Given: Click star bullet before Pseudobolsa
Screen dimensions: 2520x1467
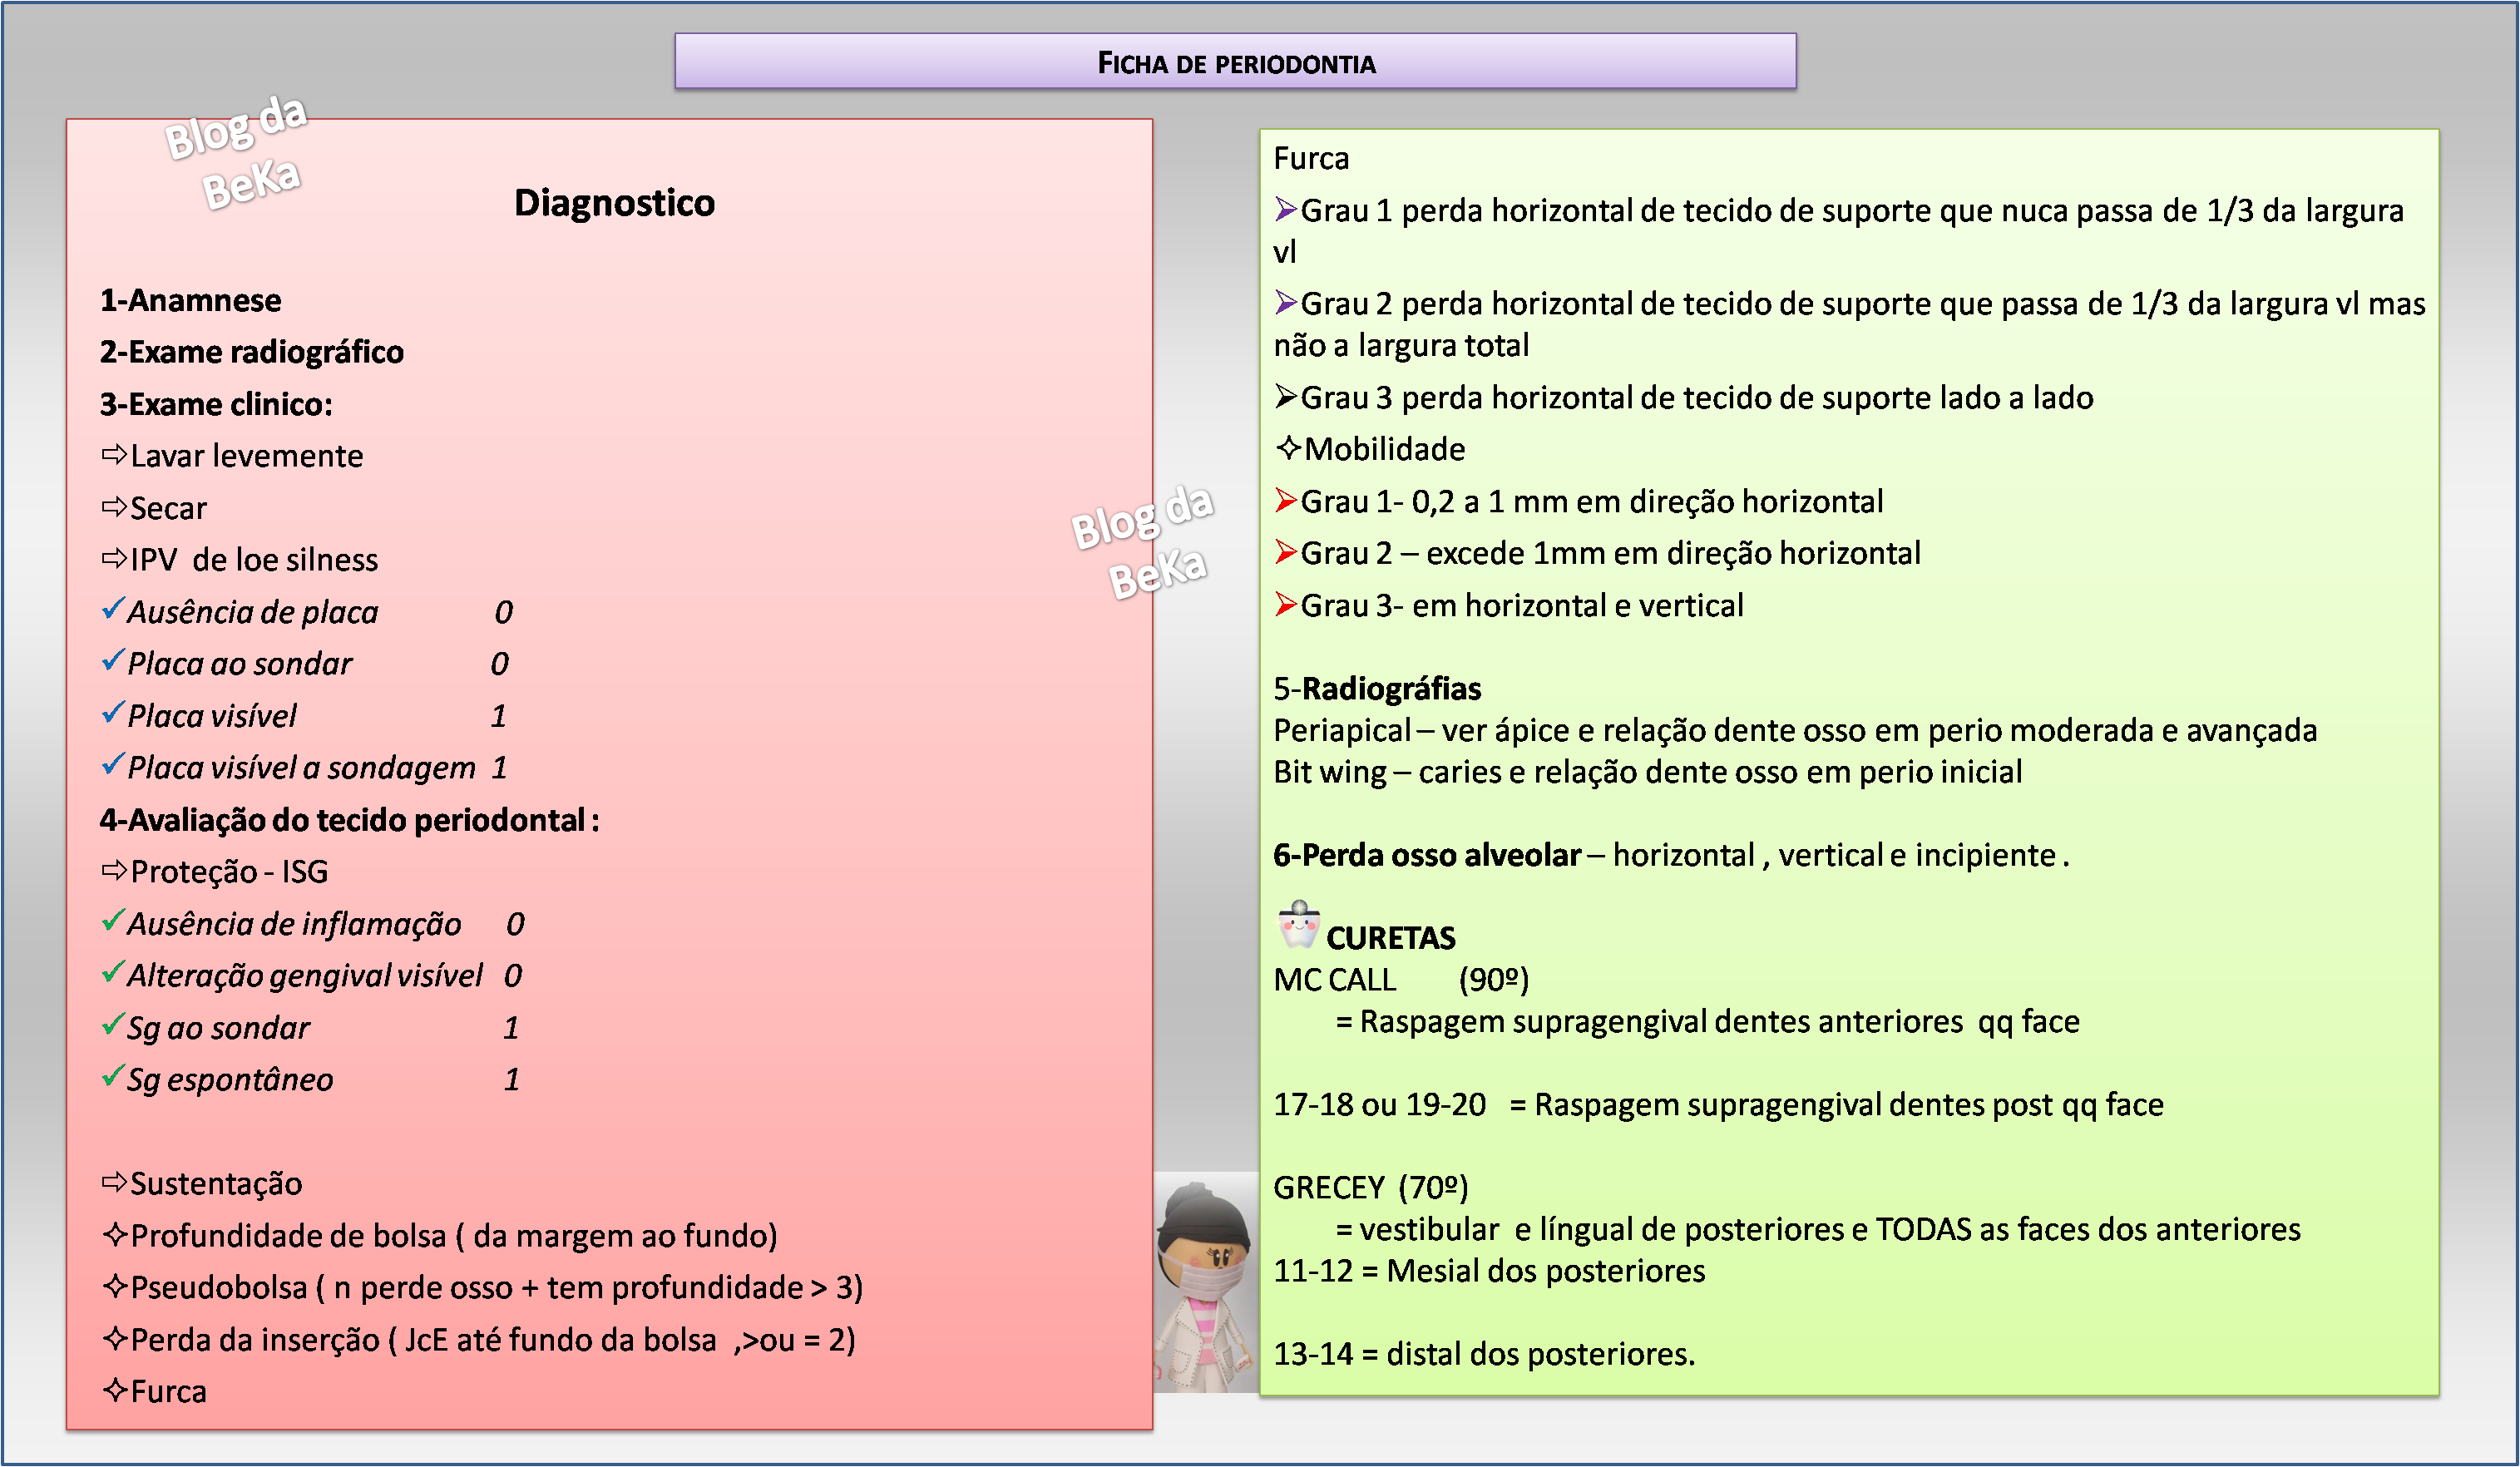Looking at the screenshot, I should 115,1287.
